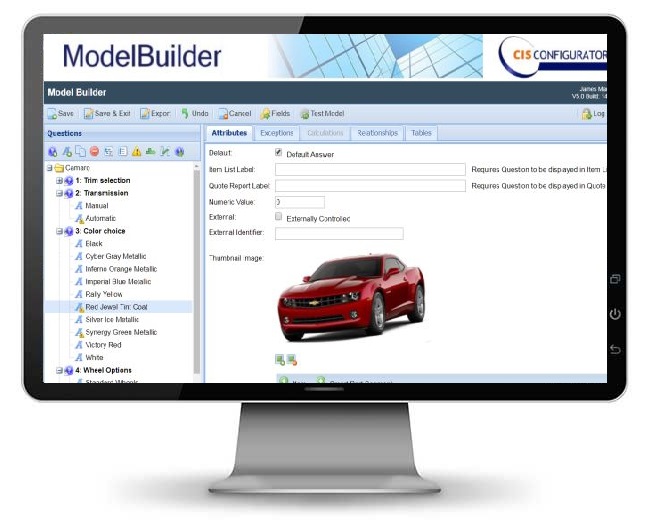Open the Calculations tab
Screen dimensions: 648x525
325,133
